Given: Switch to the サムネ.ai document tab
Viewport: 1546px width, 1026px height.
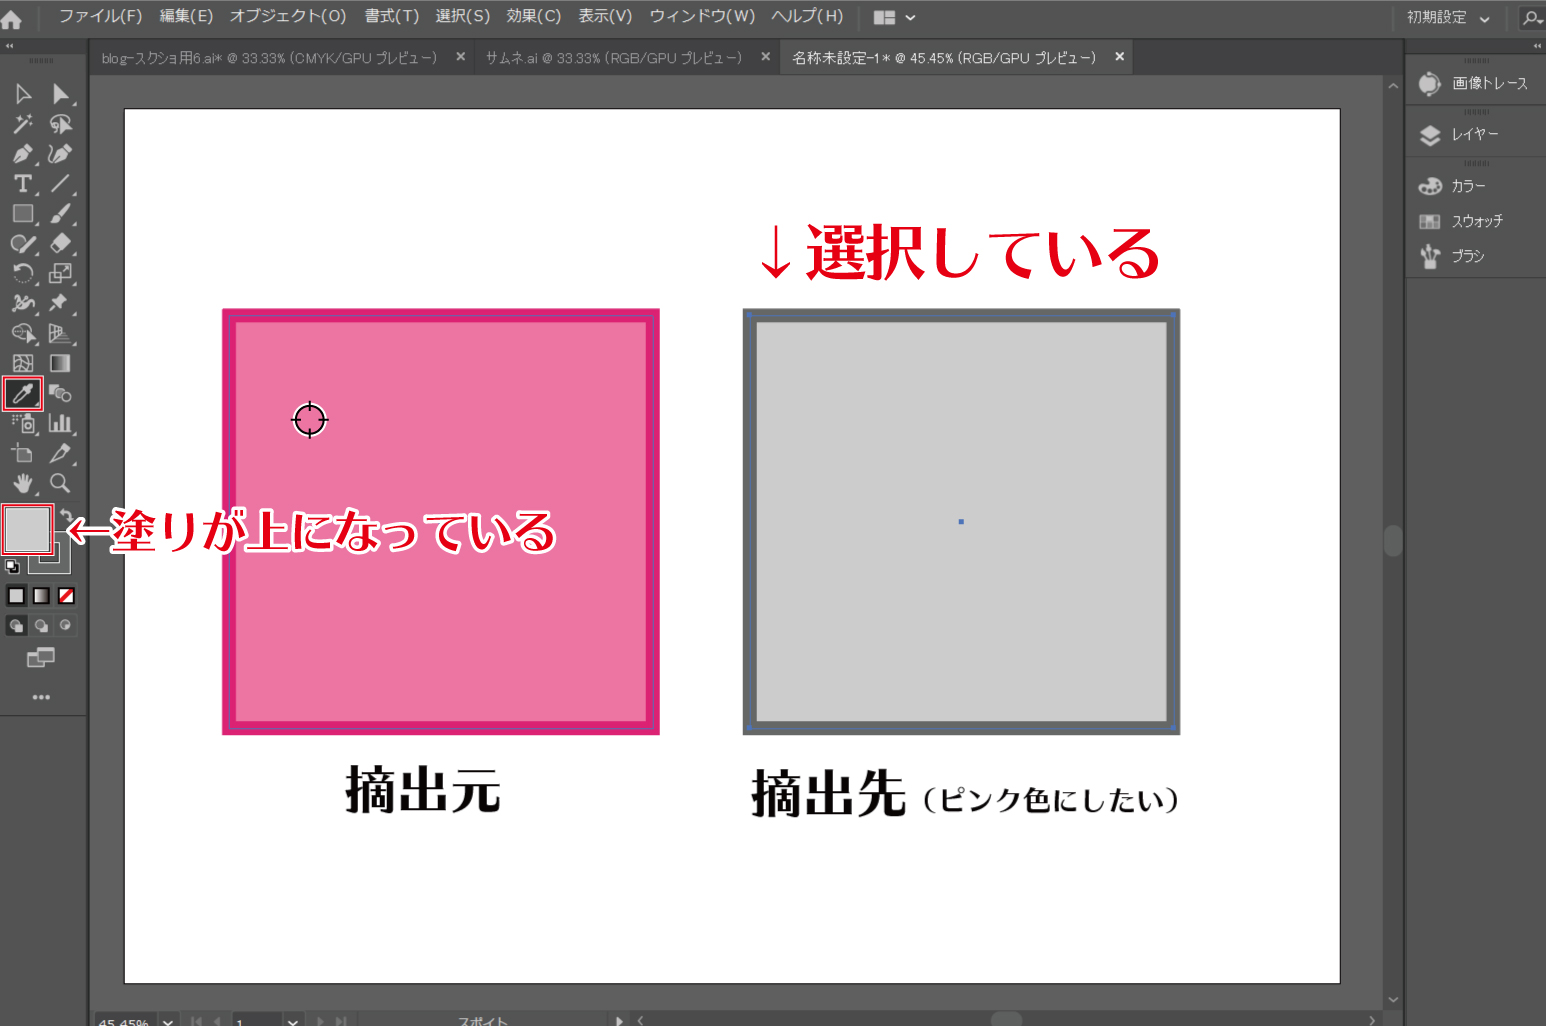Looking at the screenshot, I should (614, 58).
